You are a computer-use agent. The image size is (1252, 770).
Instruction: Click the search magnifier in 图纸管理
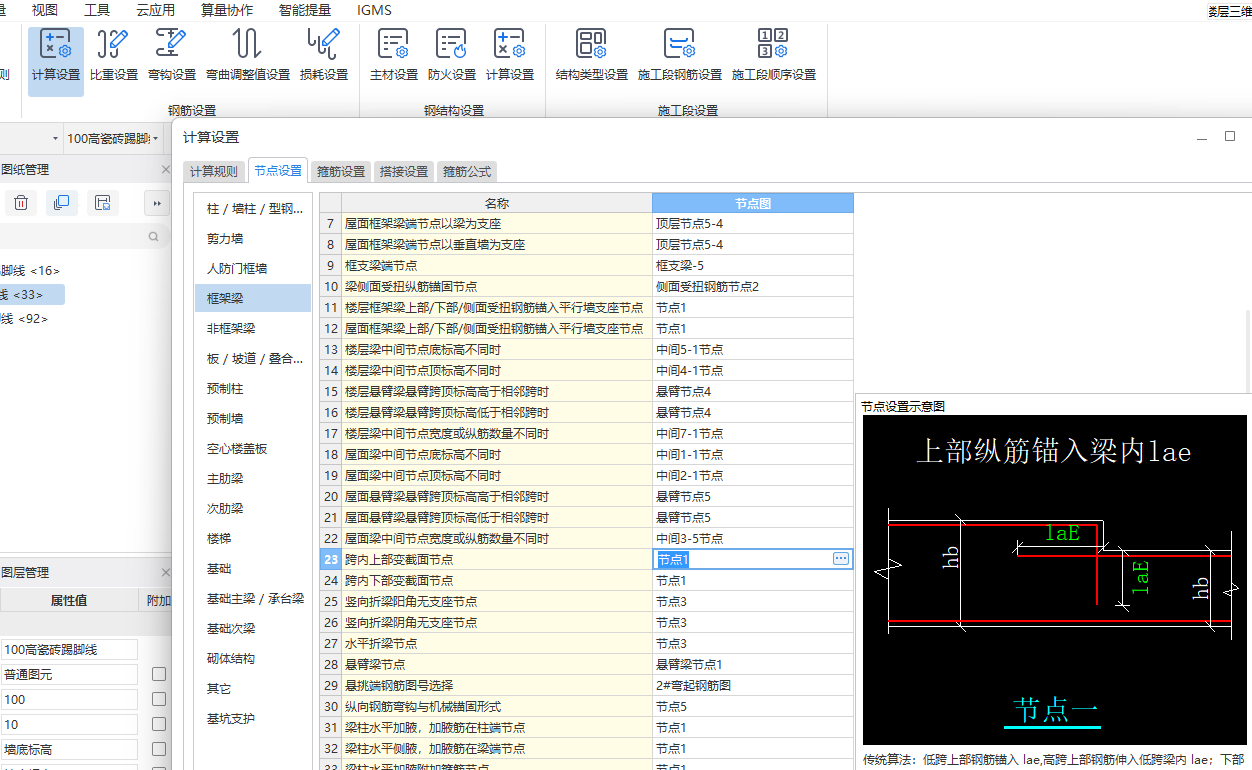[x=154, y=237]
